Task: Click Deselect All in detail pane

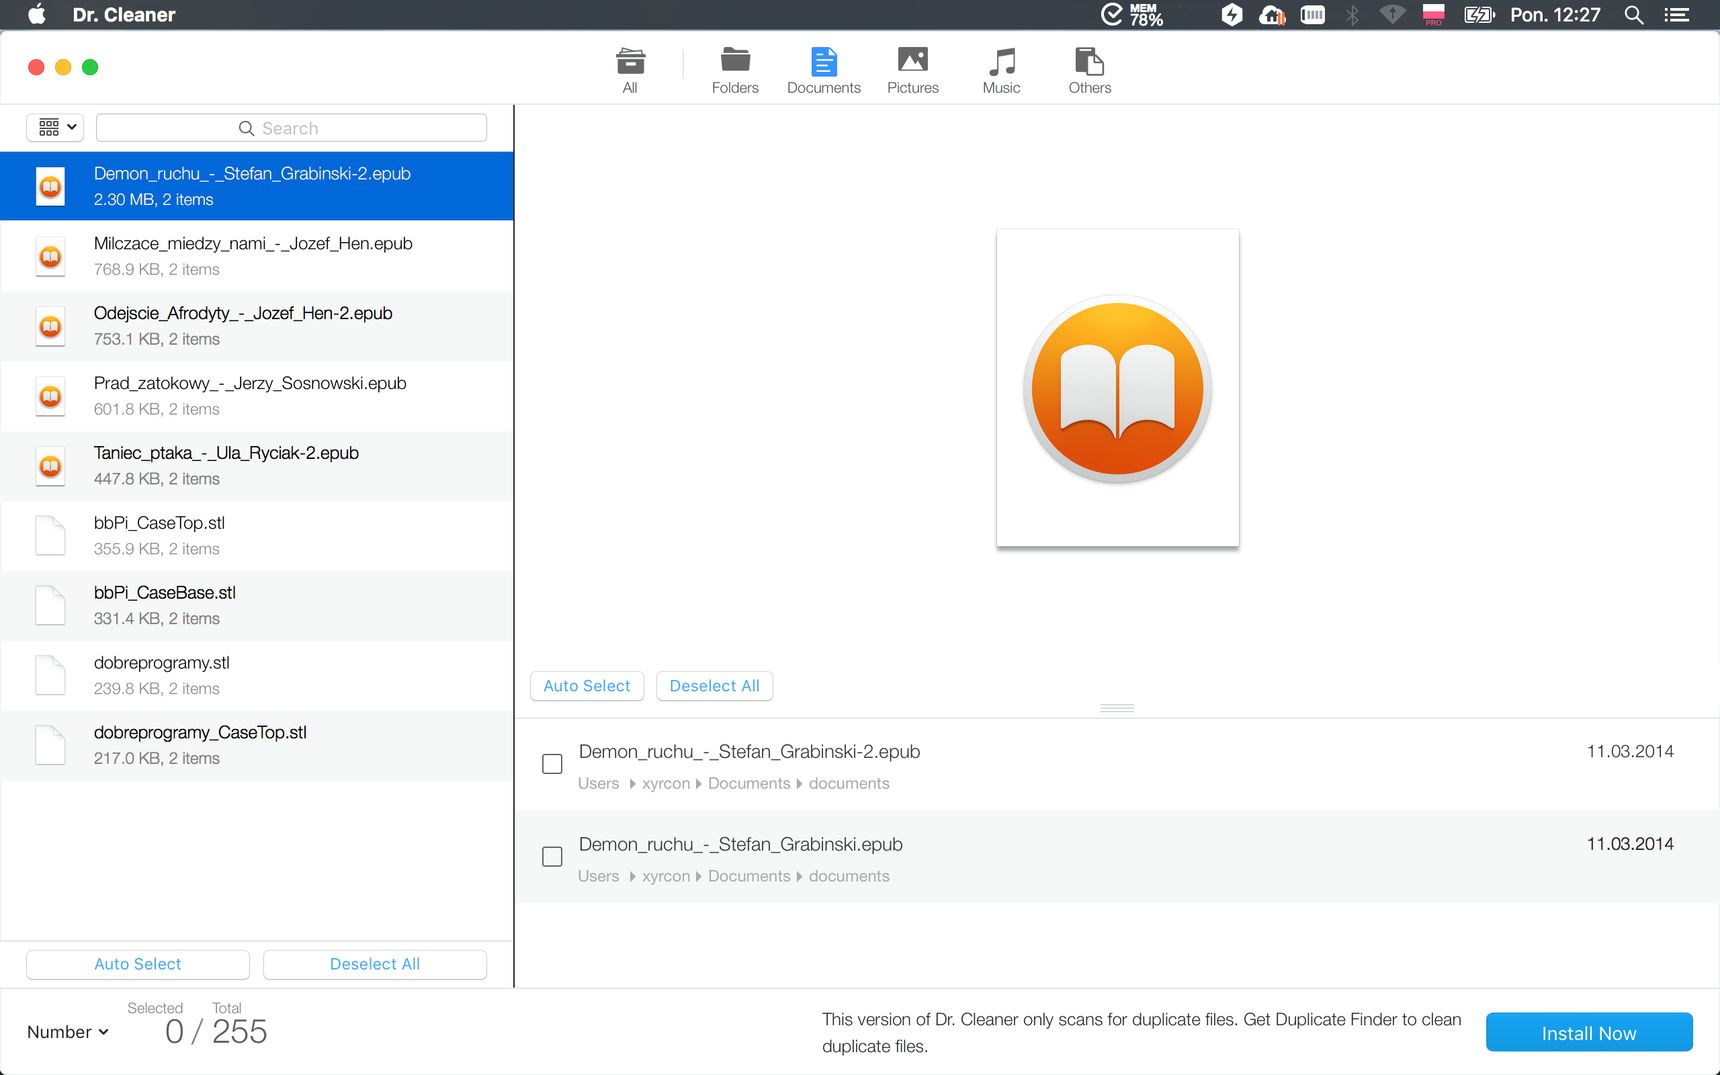Action: [714, 686]
